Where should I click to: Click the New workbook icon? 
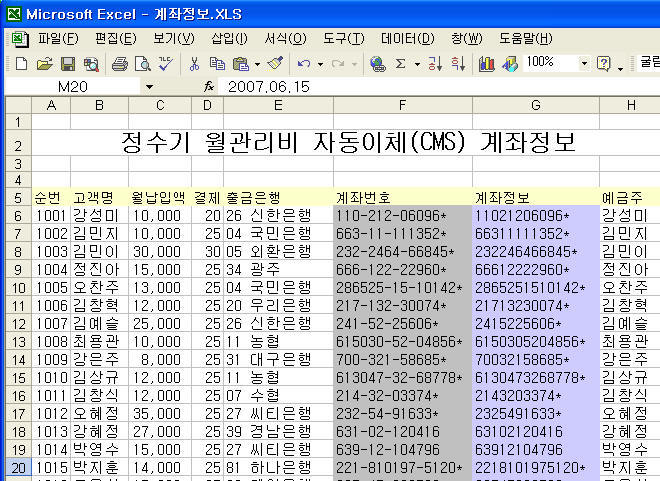(x=21, y=64)
